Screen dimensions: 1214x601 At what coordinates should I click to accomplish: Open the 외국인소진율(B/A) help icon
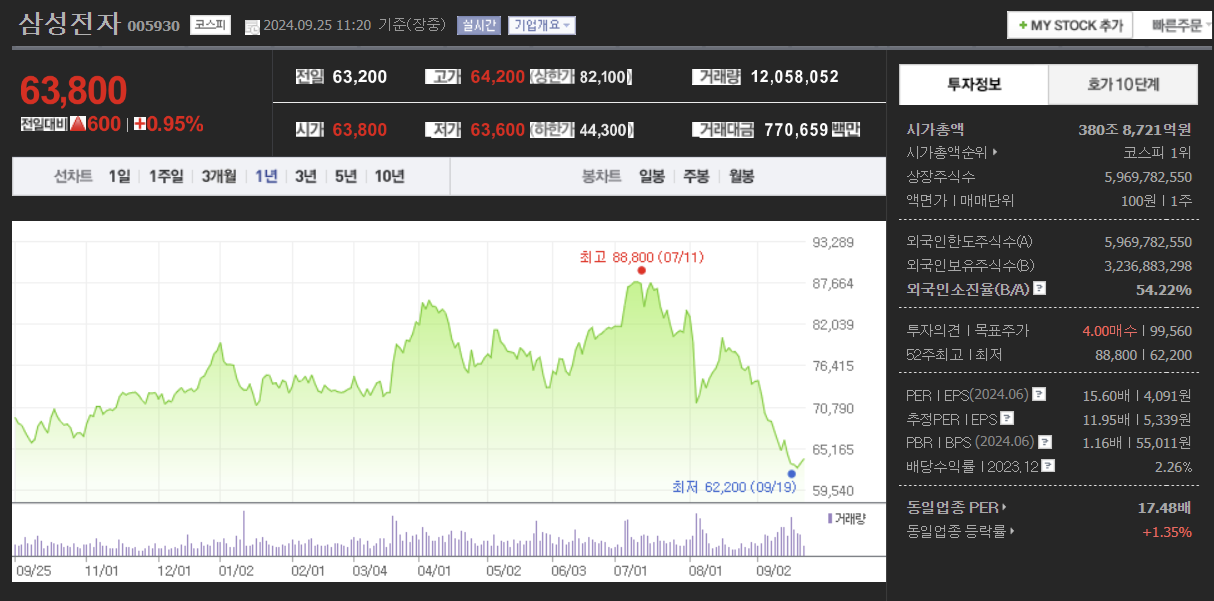click(x=1039, y=289)
